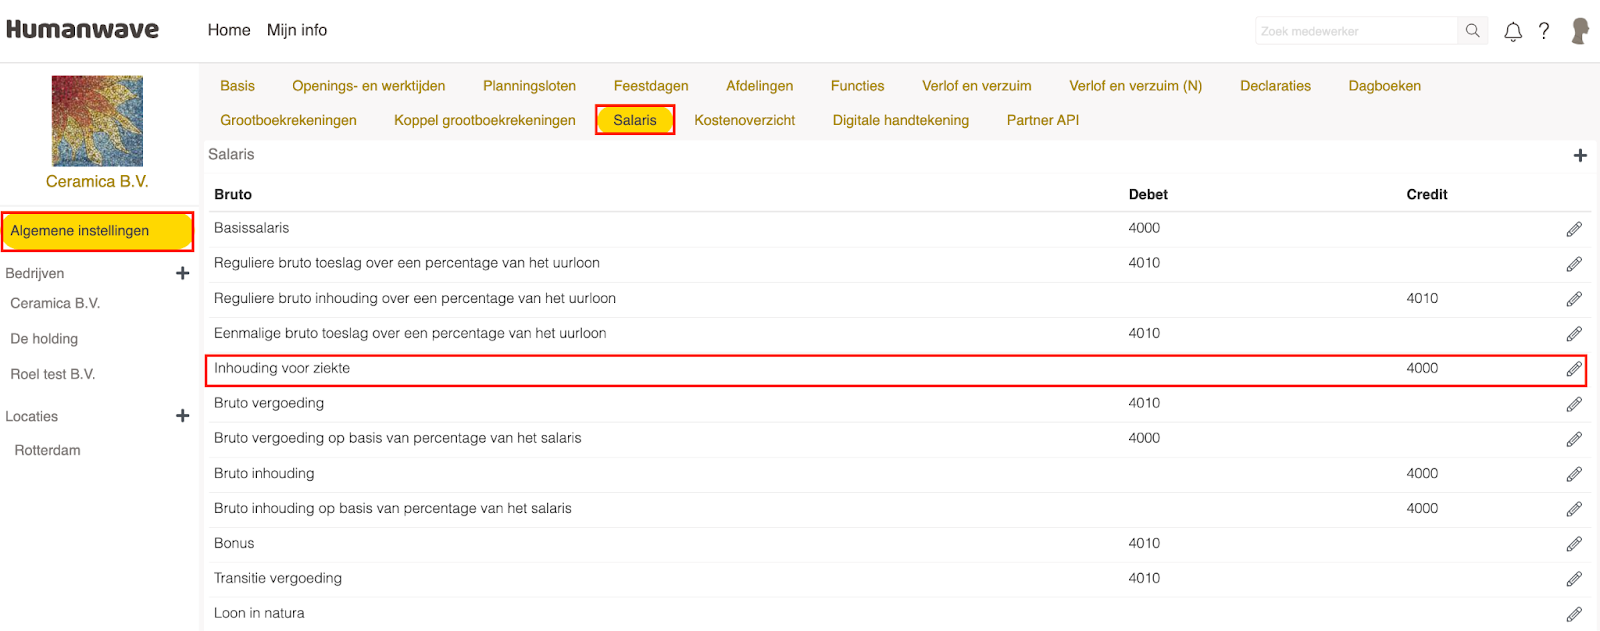1600x631 pixels.
Task: Add a location via Locaties plus icon
Action: pyautogui.click(x=182, y=416)
